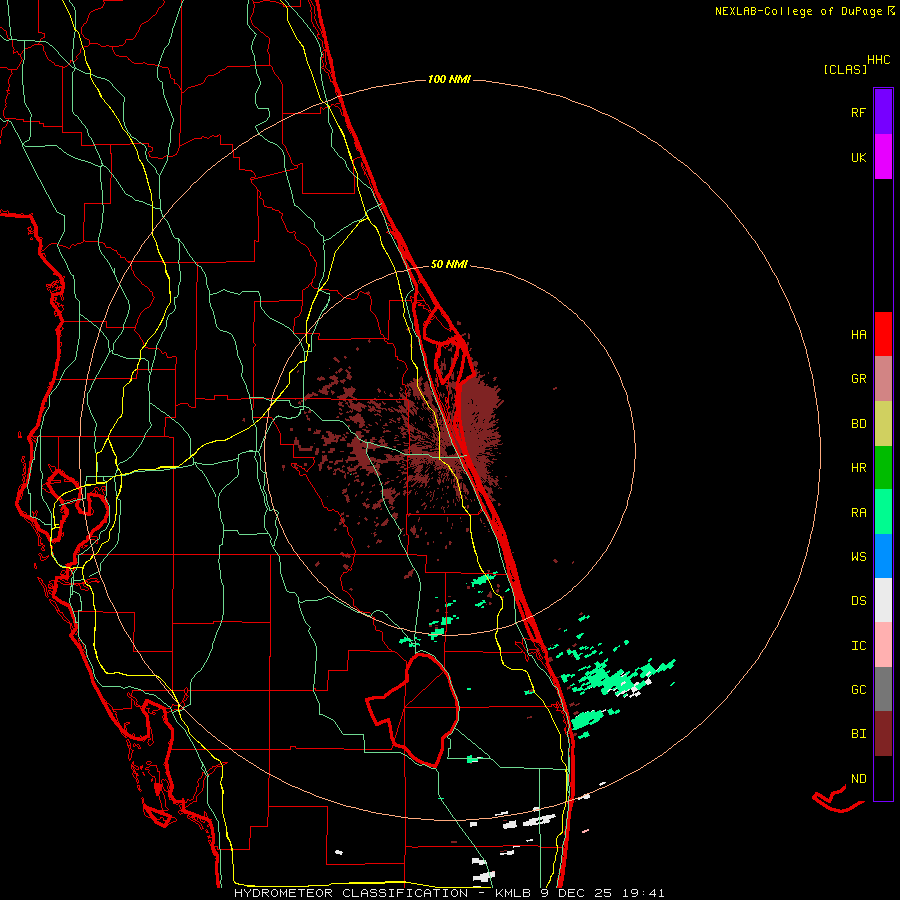Image resolution: width=900 pixels, height=900 pixels.
Task: Click the HA red legend swatch
Action: tap(883, 334)
